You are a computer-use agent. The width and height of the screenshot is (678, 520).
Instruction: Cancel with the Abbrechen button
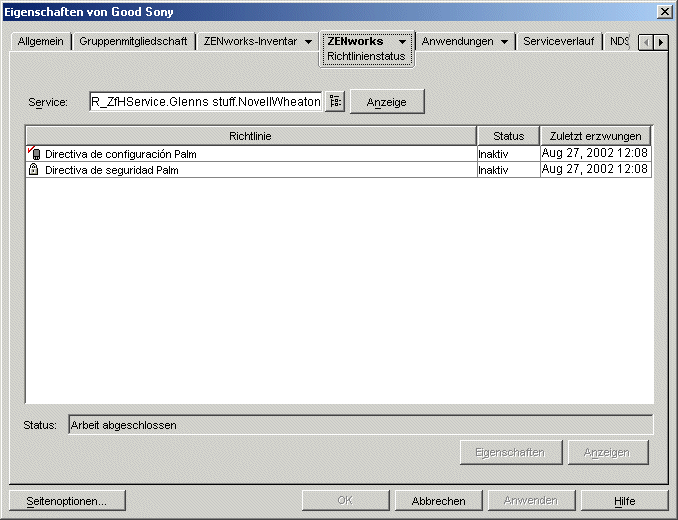[x=438, y=501]
